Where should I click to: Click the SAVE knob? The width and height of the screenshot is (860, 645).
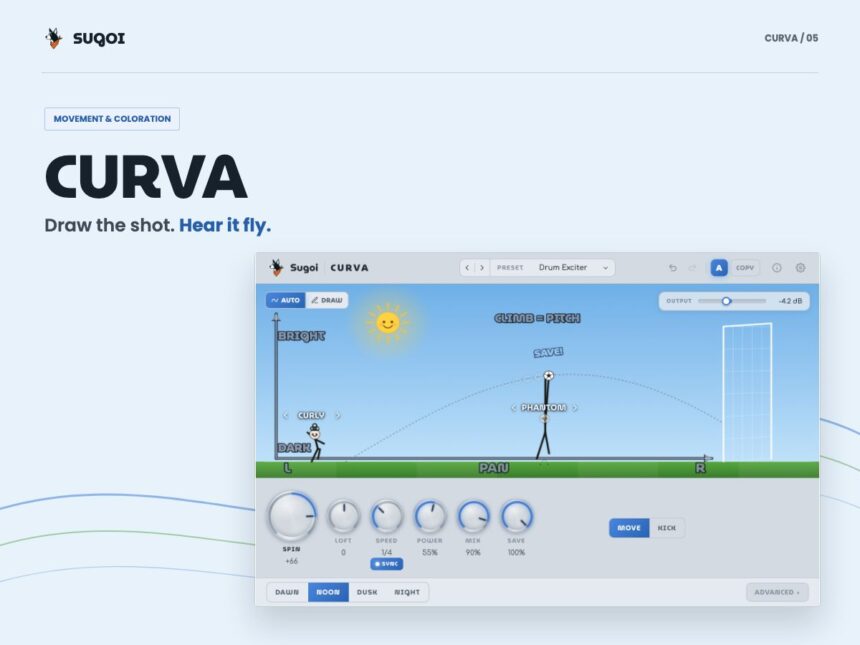517,516
